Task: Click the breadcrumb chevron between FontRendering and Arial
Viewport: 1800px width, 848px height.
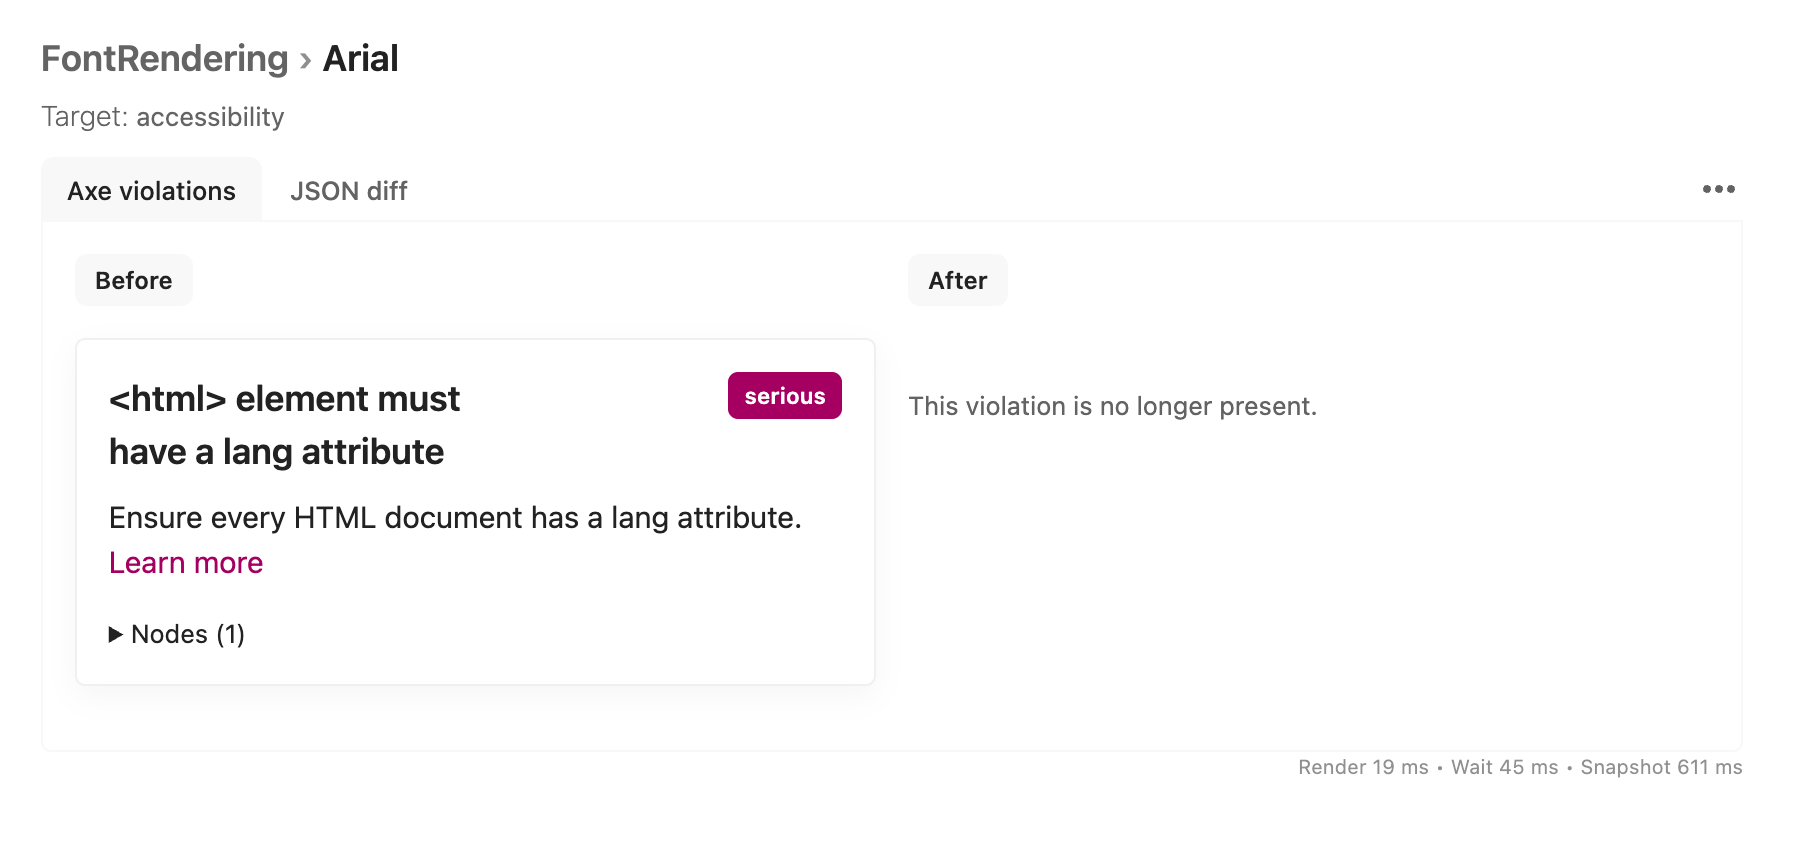Action: click(x=304, y=59)
